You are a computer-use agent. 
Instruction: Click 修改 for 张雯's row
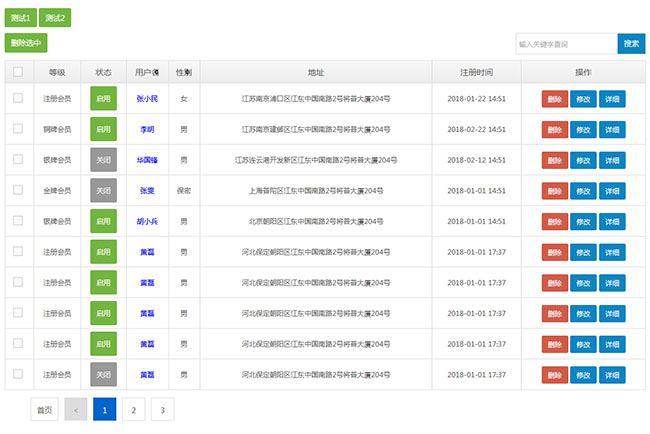click(x=583, y=191)
